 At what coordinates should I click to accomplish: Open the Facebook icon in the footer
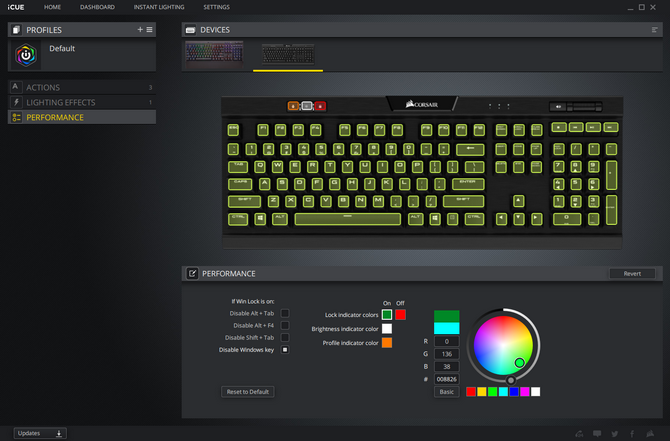[x=632, y=433]
